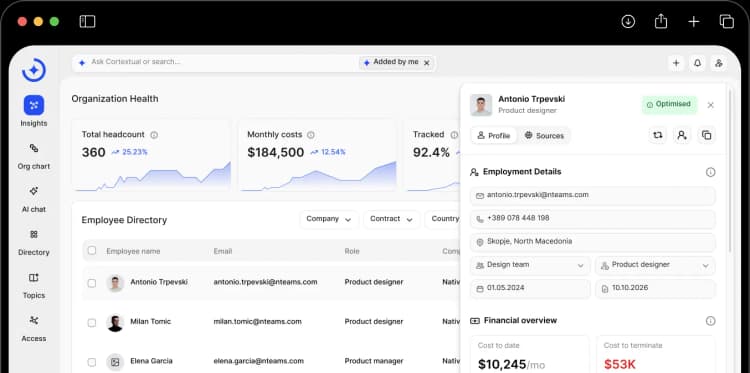Open the Topics sidebar icon
Viewport: 750px width, 373px height.
34,277
